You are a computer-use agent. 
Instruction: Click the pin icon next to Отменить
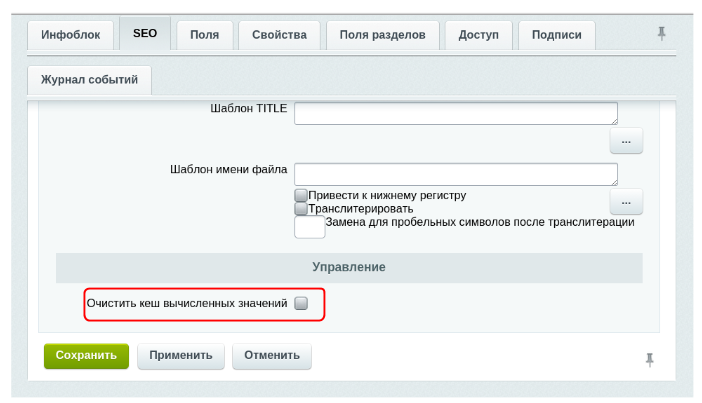point(650,359)
